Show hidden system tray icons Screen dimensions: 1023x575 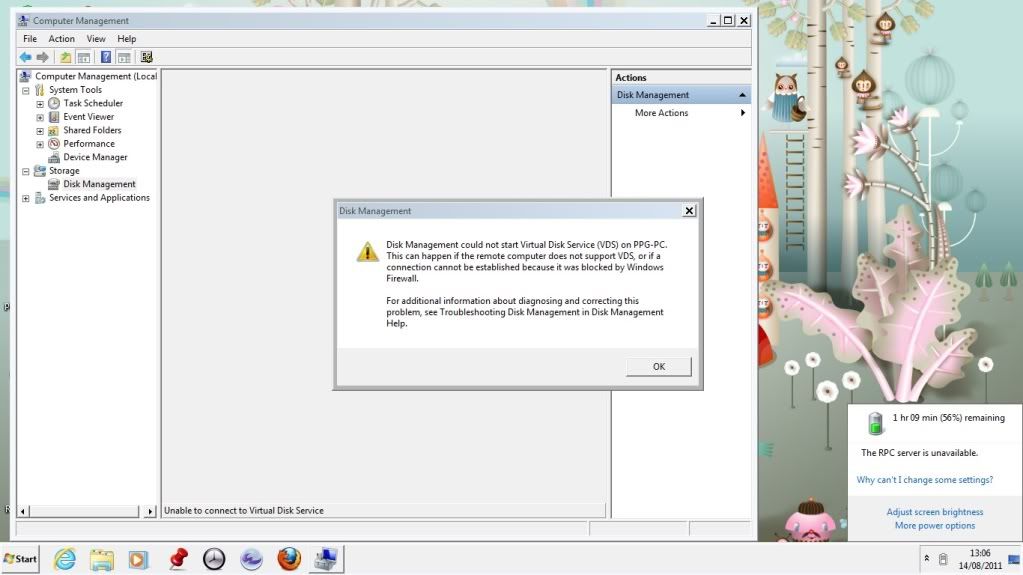tap(926, 558)
